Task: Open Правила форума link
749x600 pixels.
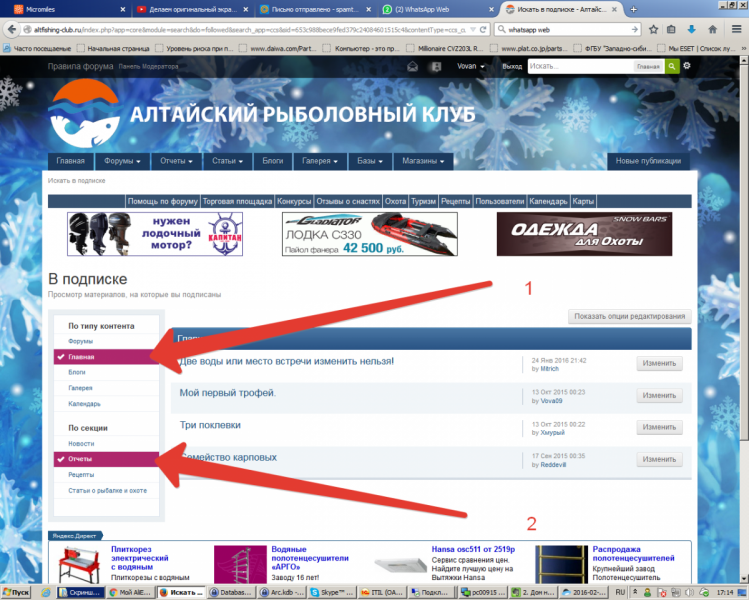Action: click(x=80, y=66)
